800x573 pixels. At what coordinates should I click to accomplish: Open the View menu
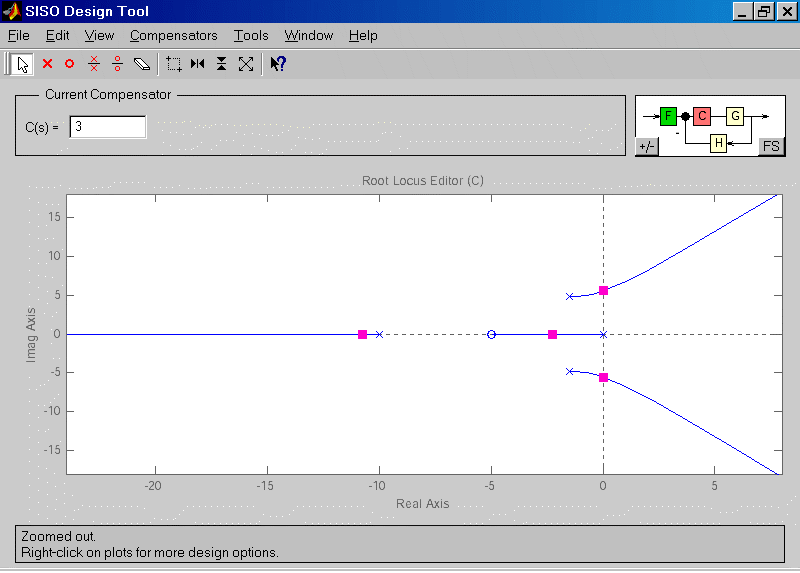tap(99, 36)
